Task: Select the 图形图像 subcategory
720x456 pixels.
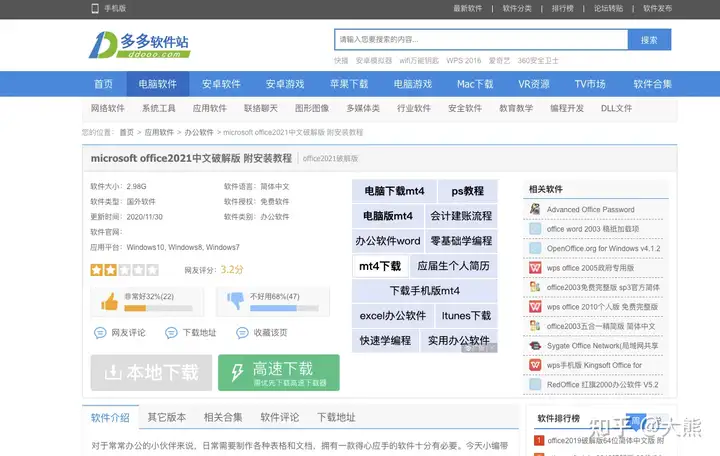Action: coord(312,108)
